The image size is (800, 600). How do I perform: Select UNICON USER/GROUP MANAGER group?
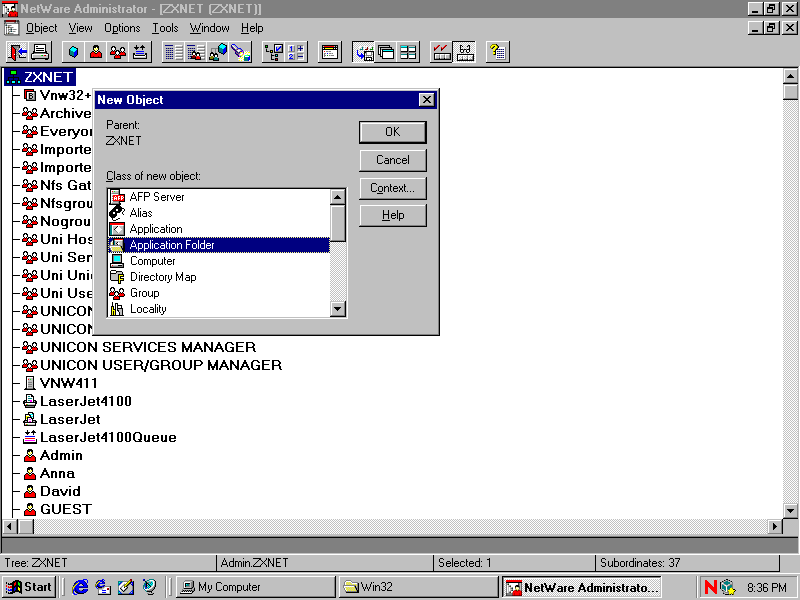pyautogui.click(x=152, y=365)
